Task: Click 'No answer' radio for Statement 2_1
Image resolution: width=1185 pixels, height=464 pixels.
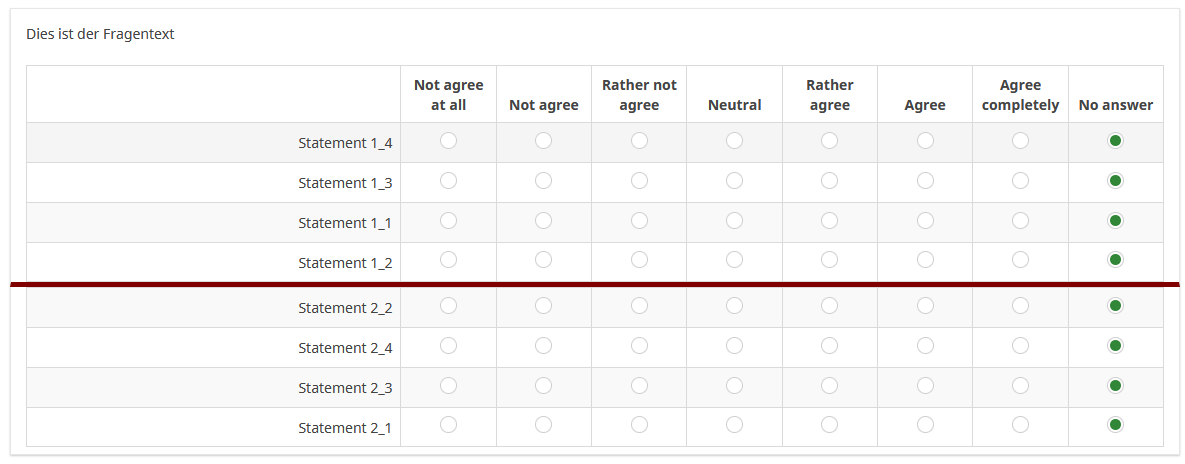Action: [x=1115, y=425]
